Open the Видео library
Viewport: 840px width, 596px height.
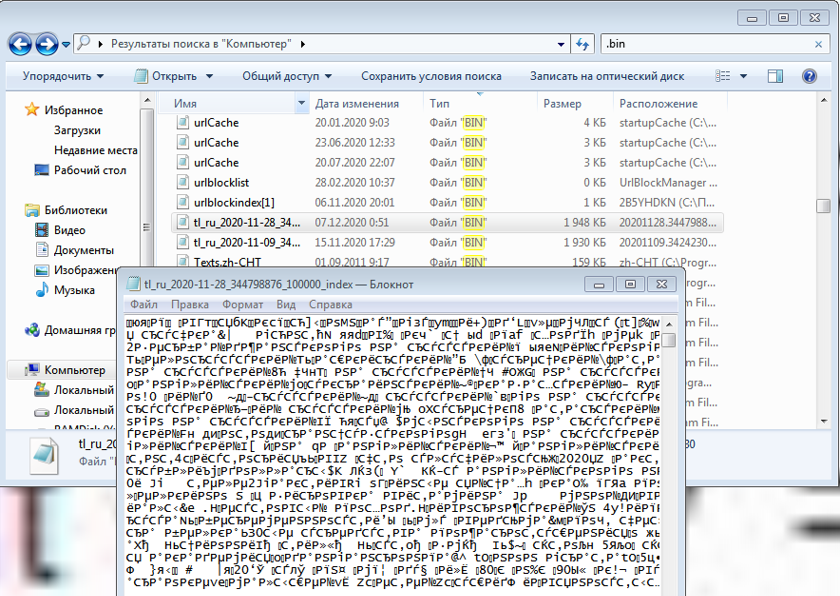pyautogui.click(x=69, y=230)
